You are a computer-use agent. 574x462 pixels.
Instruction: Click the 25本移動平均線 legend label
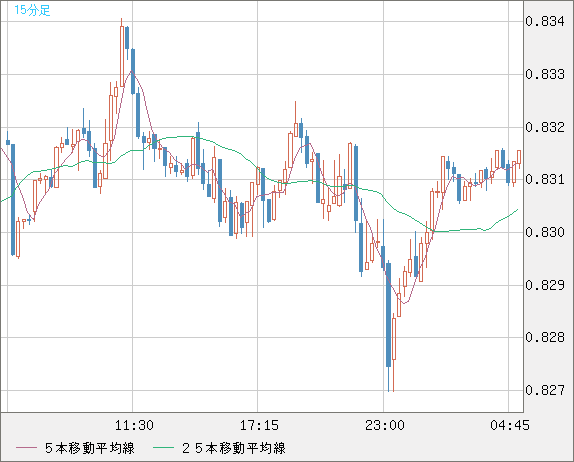point(234,448)
